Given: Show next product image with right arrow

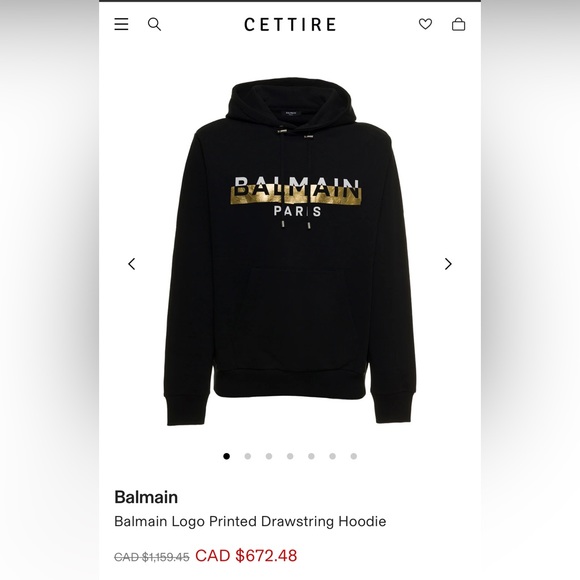Looking at the screenshot, I should (448, 264).
